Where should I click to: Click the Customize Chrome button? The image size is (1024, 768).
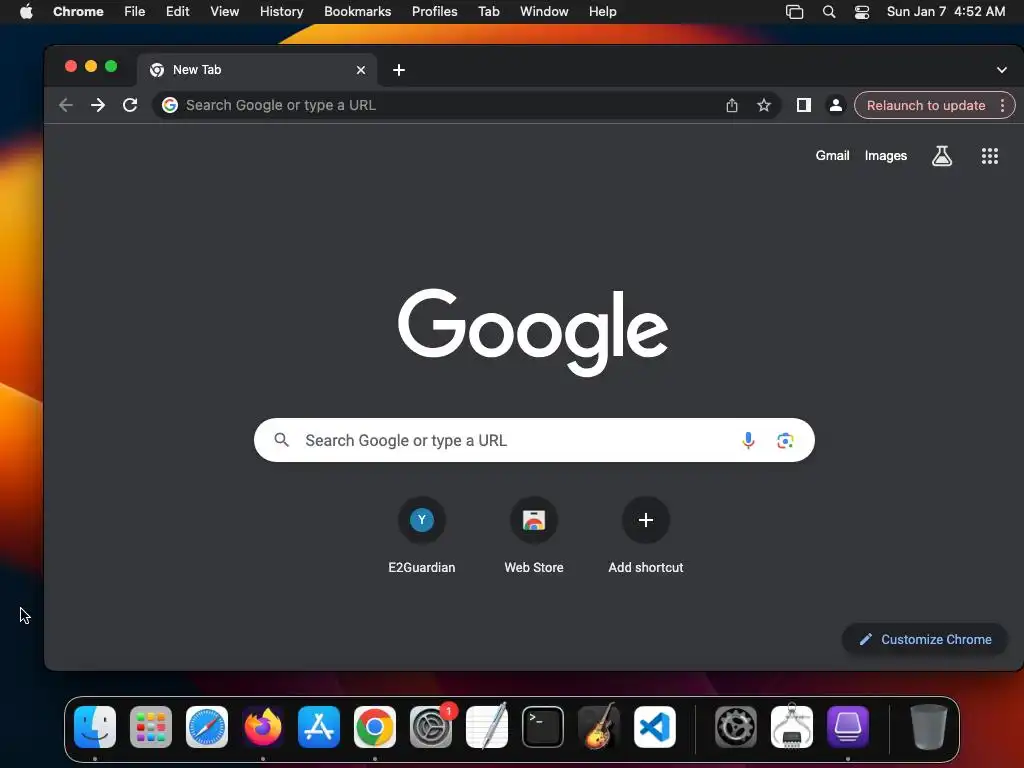click(x=925, y=639)
